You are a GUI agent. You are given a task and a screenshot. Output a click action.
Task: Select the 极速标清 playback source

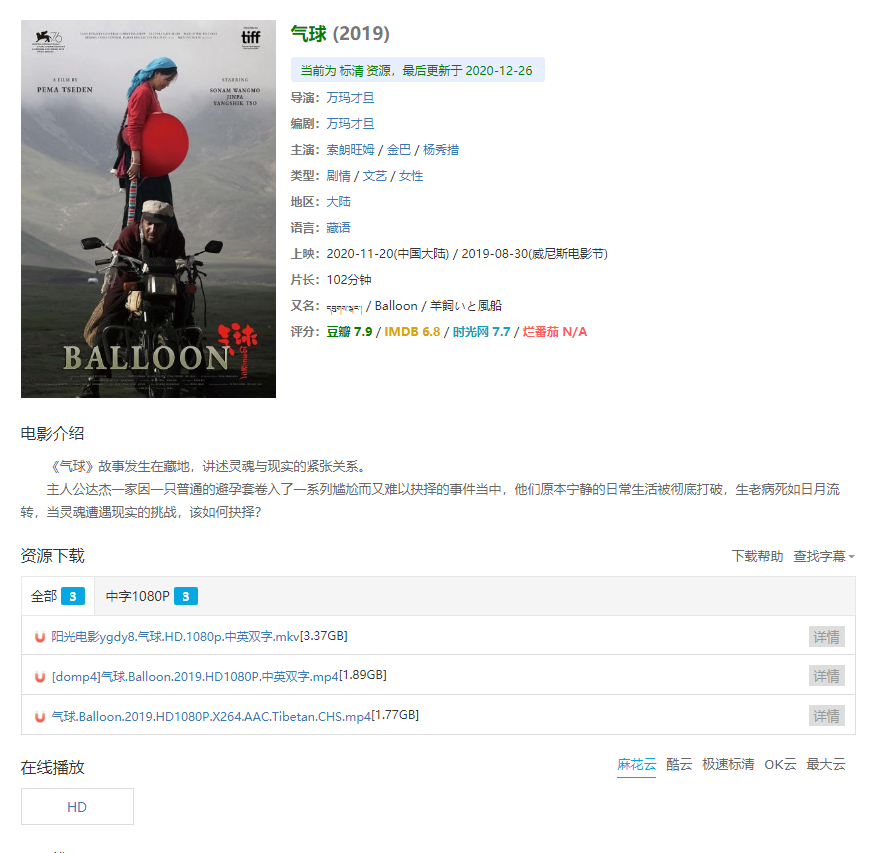click(728, 764)
